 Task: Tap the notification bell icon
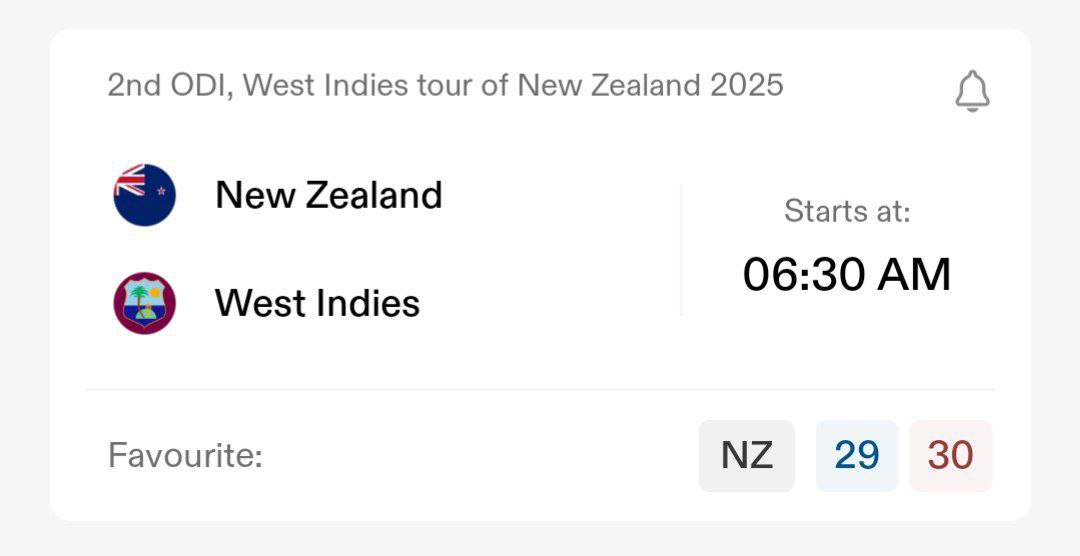[972, 93]
